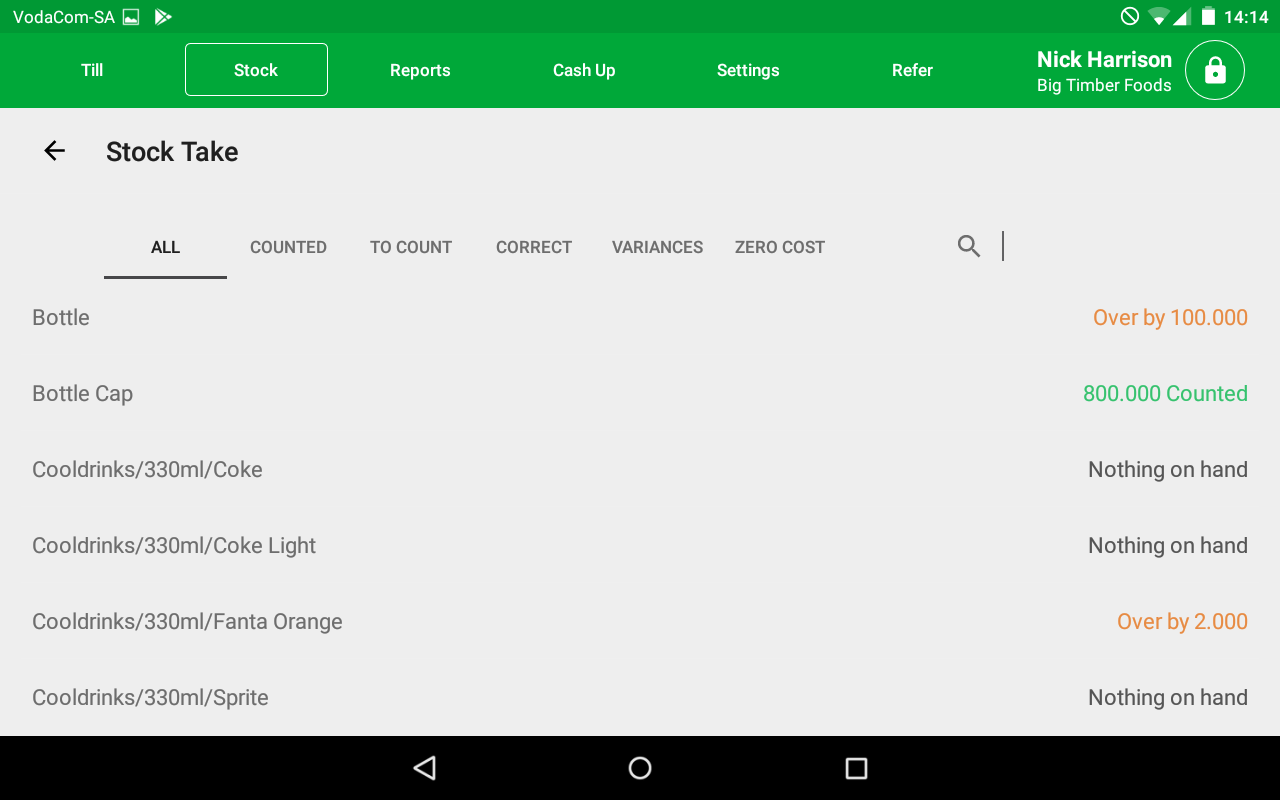The image size is (1280, 800).
Task: Tap 'Nothing on hand' in the Coke Light row
Action: [1168, 546]
